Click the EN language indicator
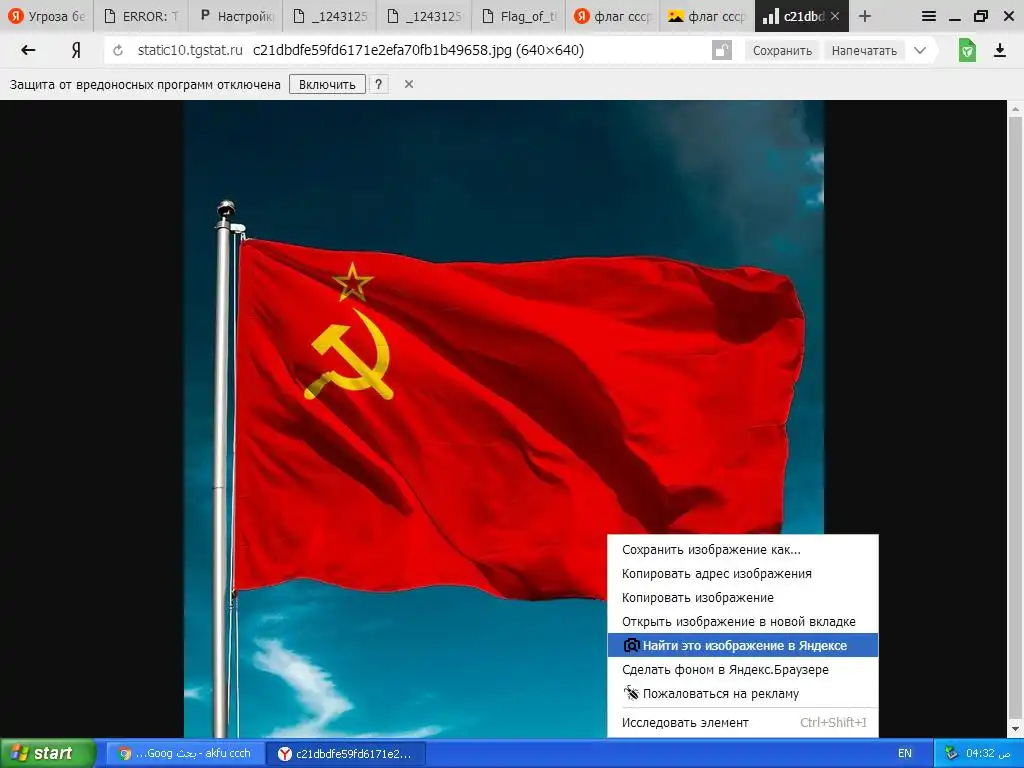The image size is (1024, 768). tap(904, 754)
